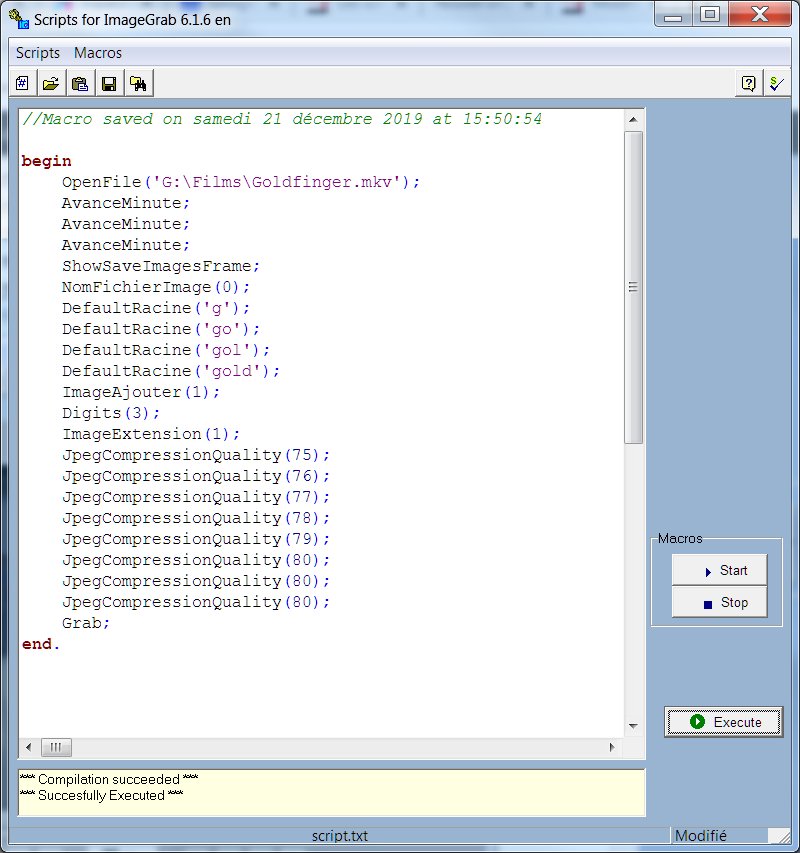This screenshot has height=853, width=800.
Task: Save the script using floppy disk icon
Action: [109, 84]
